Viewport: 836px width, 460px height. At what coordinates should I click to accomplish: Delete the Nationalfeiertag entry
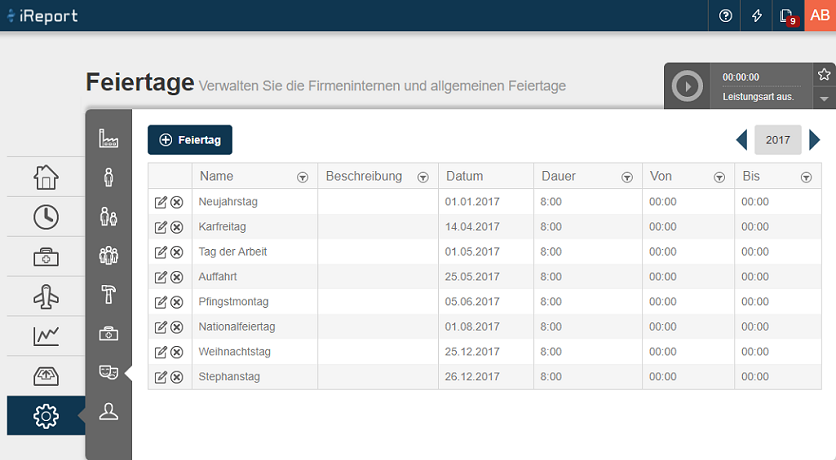(177, 327)
